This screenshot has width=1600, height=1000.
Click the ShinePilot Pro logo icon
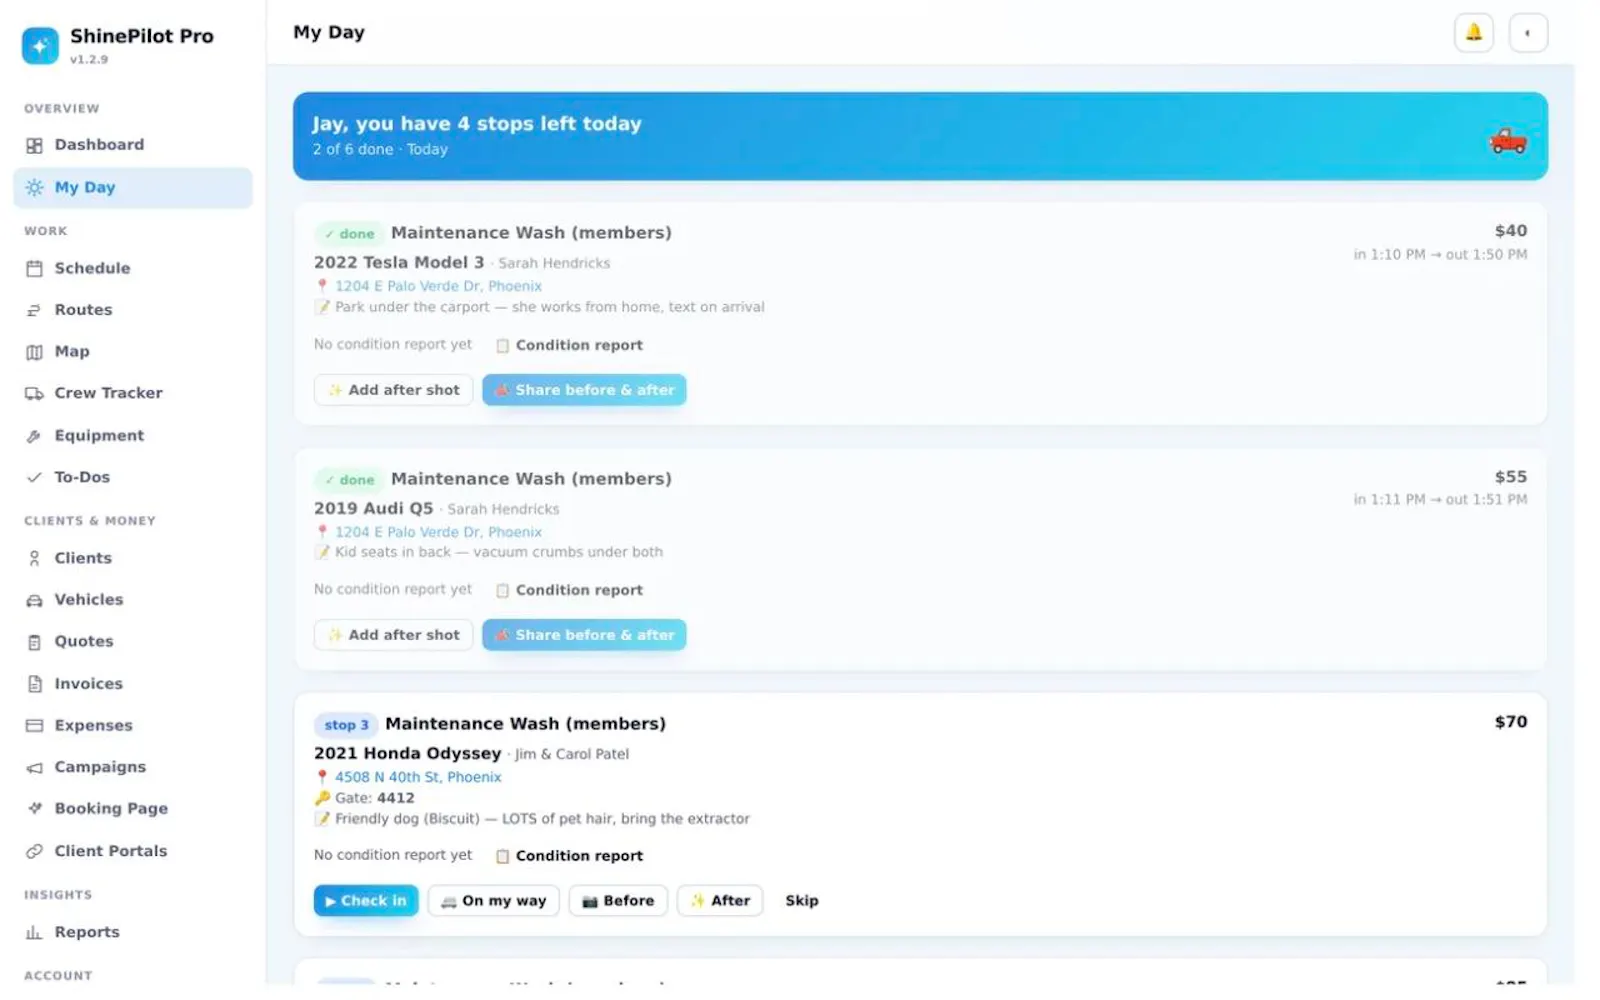[40, 45]
